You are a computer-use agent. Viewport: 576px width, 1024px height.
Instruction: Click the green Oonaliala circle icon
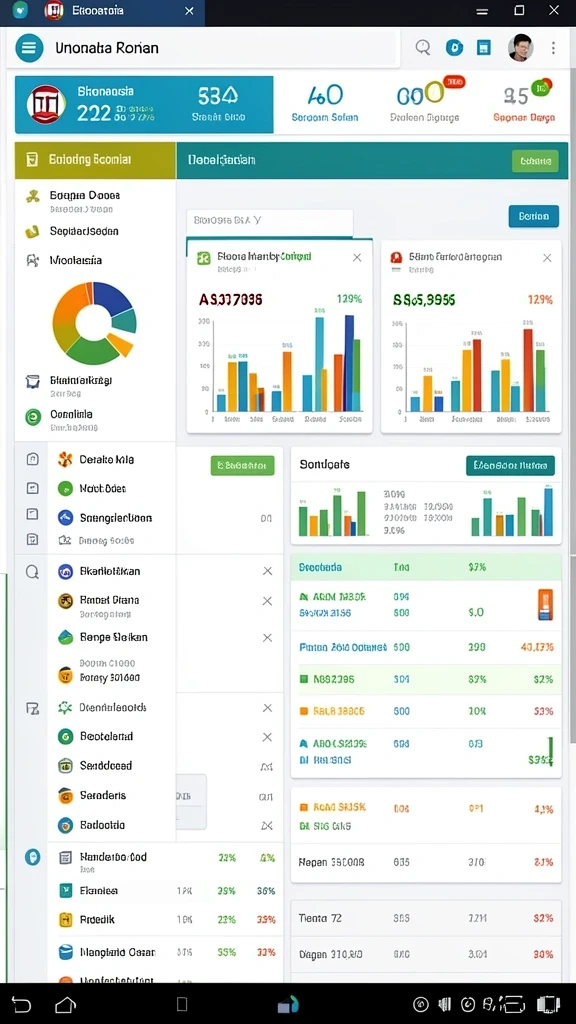click(33, 417)
